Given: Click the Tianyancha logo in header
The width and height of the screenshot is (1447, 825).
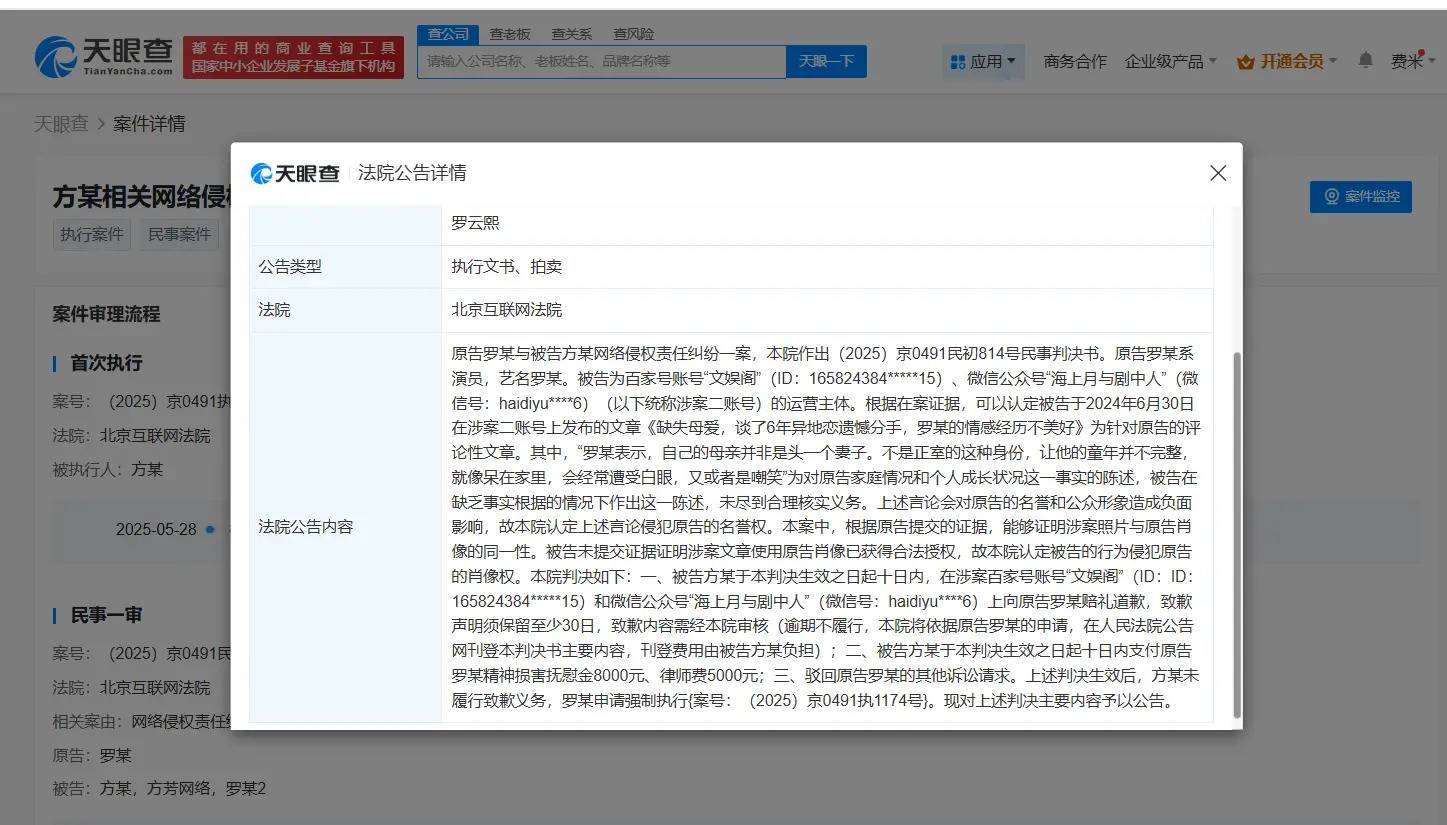Looking at the screenshot, I should point(104,57).
